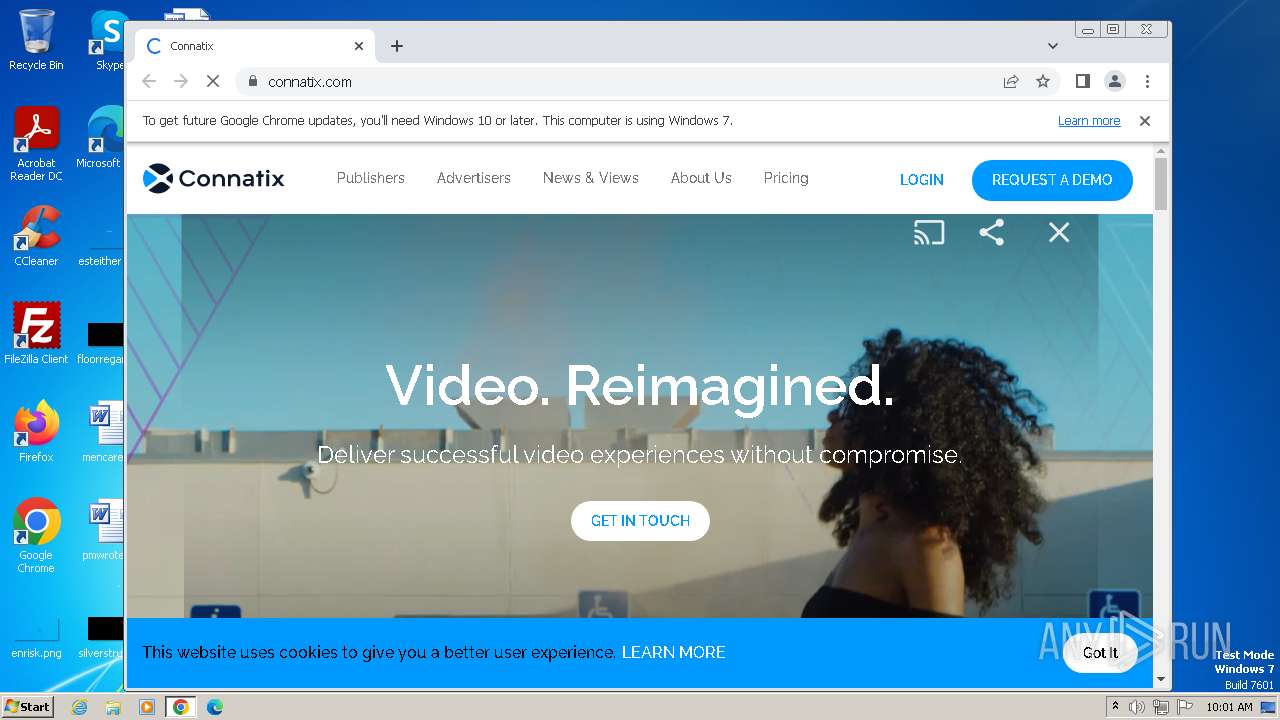
Task: Select the Google Chrome desktop icon
Action: pyautogui.click(x=36, y=536)
